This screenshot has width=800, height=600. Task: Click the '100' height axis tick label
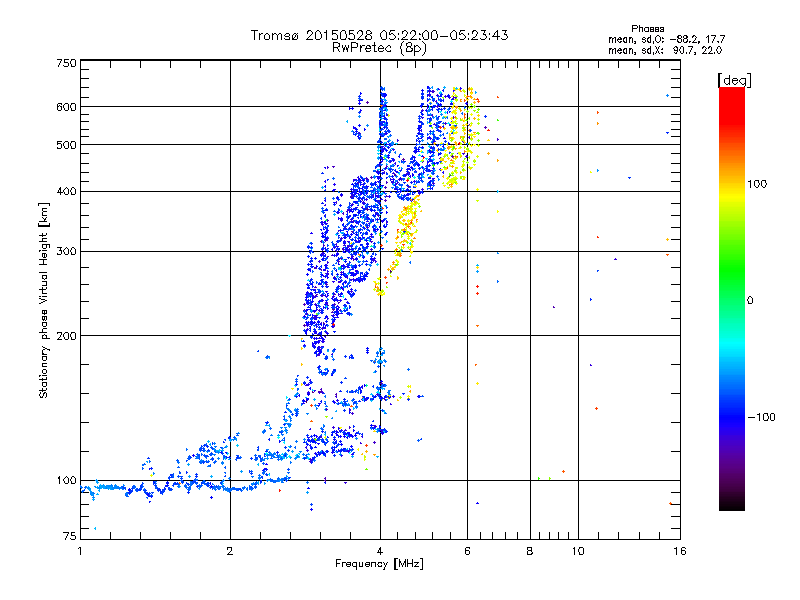click(66, 480)
